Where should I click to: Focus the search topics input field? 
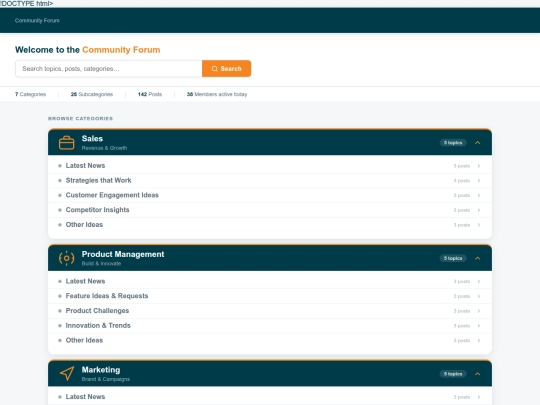coord(109,69)
